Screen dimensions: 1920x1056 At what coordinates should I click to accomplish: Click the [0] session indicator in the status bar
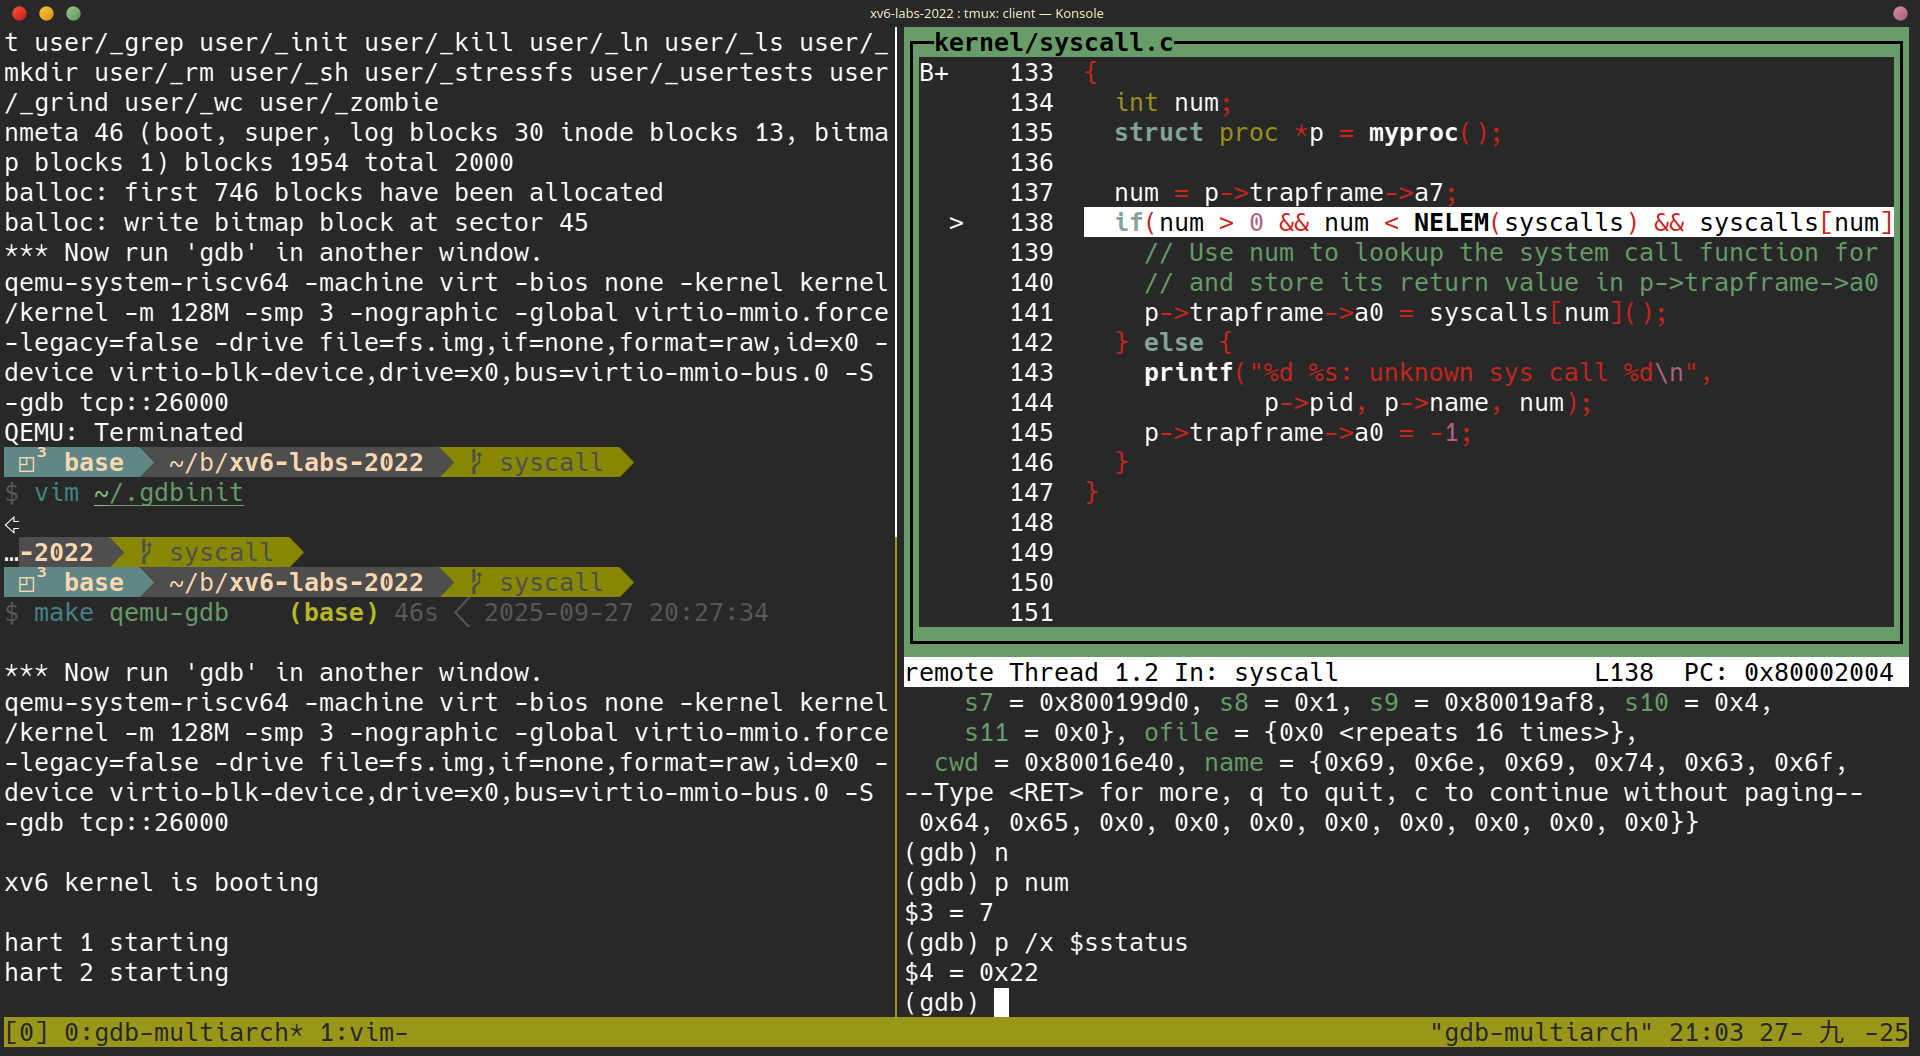coord(20,1032)
